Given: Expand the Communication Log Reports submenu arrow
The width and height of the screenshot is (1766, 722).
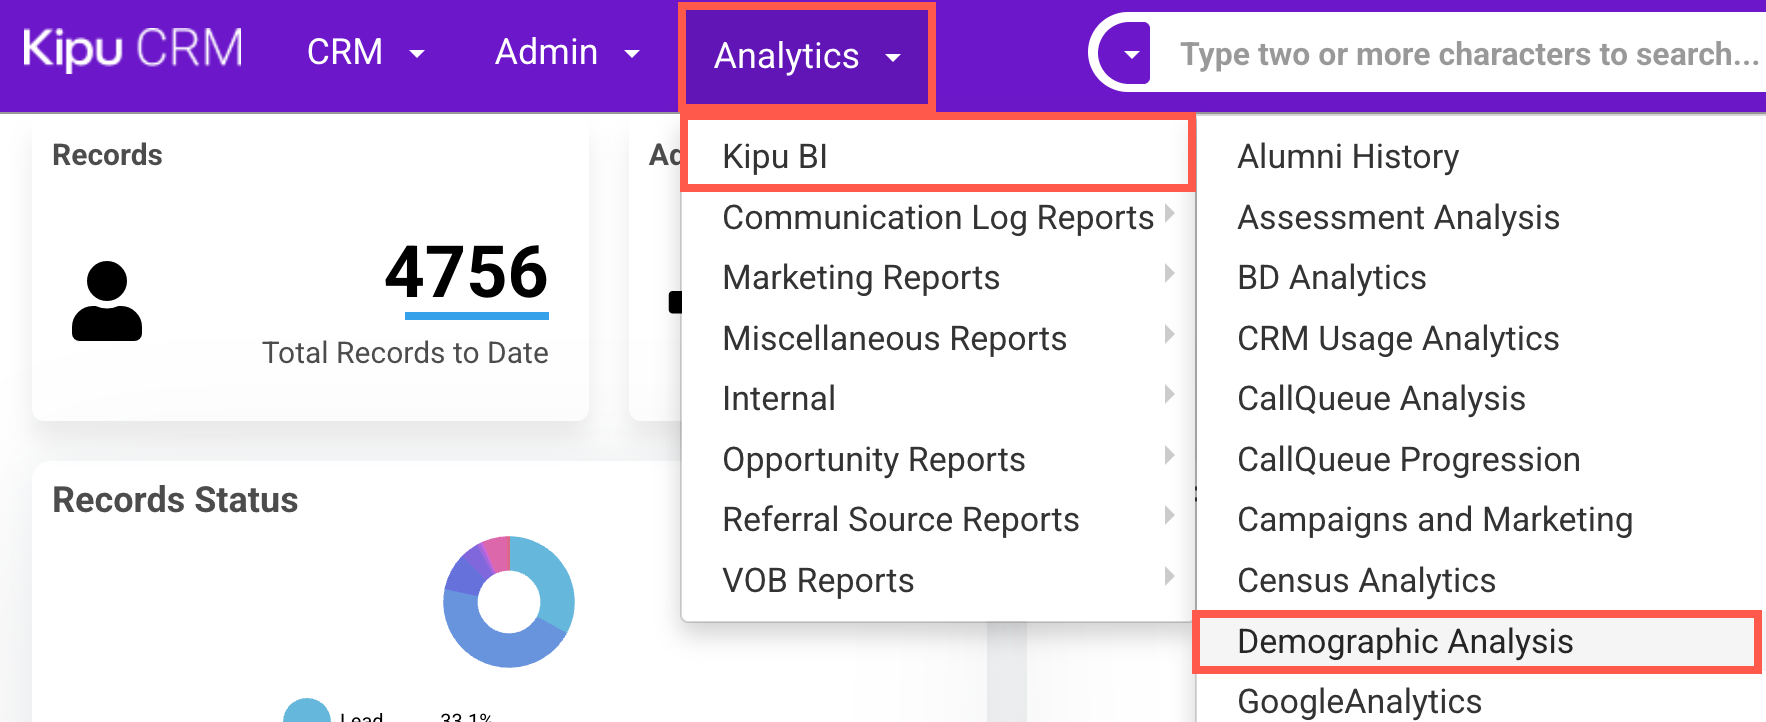Looking at the screenshot, I should click(1168, 214).
